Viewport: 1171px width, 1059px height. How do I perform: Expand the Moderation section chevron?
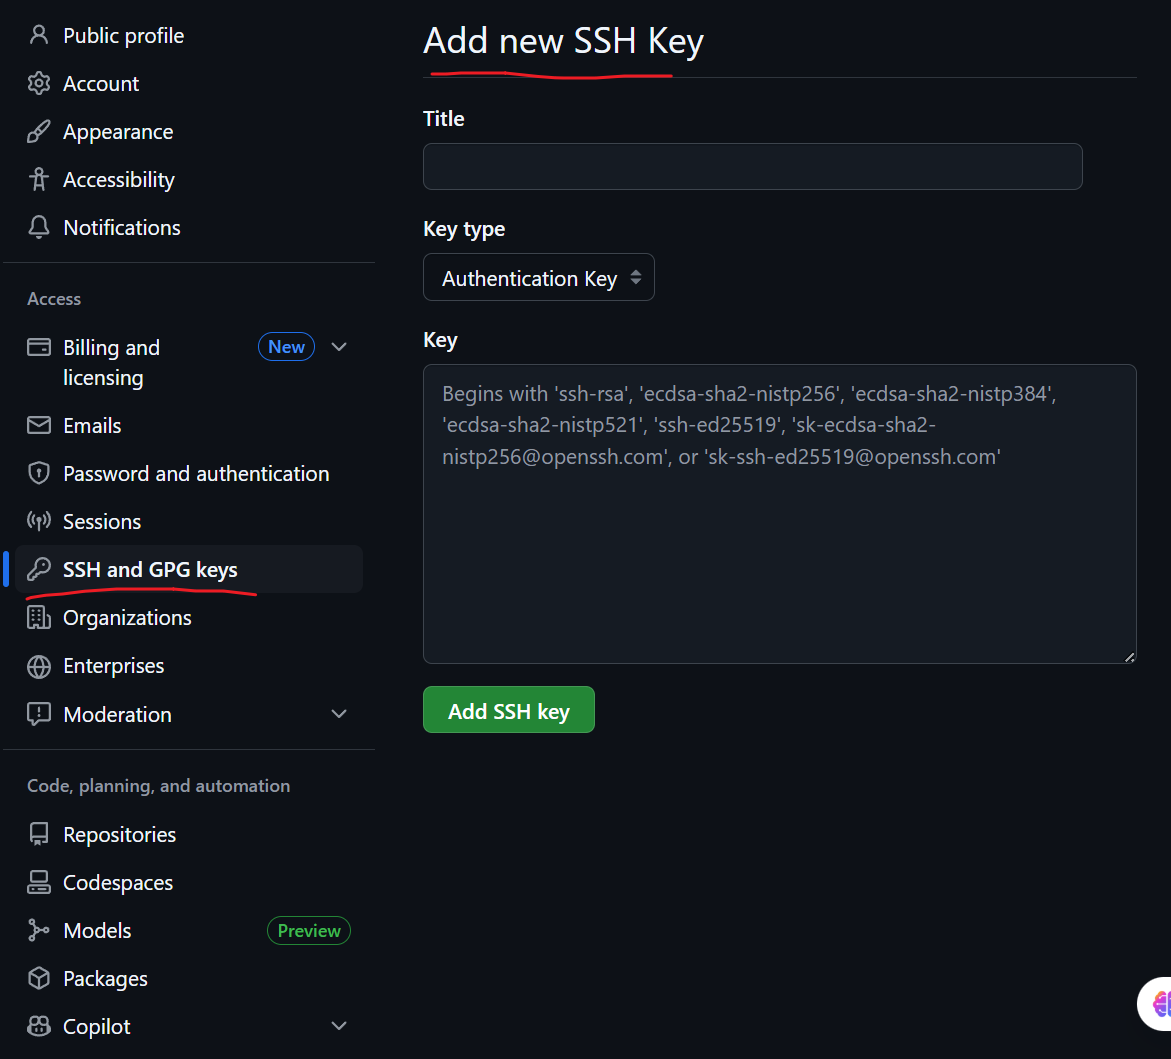[x=339, y=714]
